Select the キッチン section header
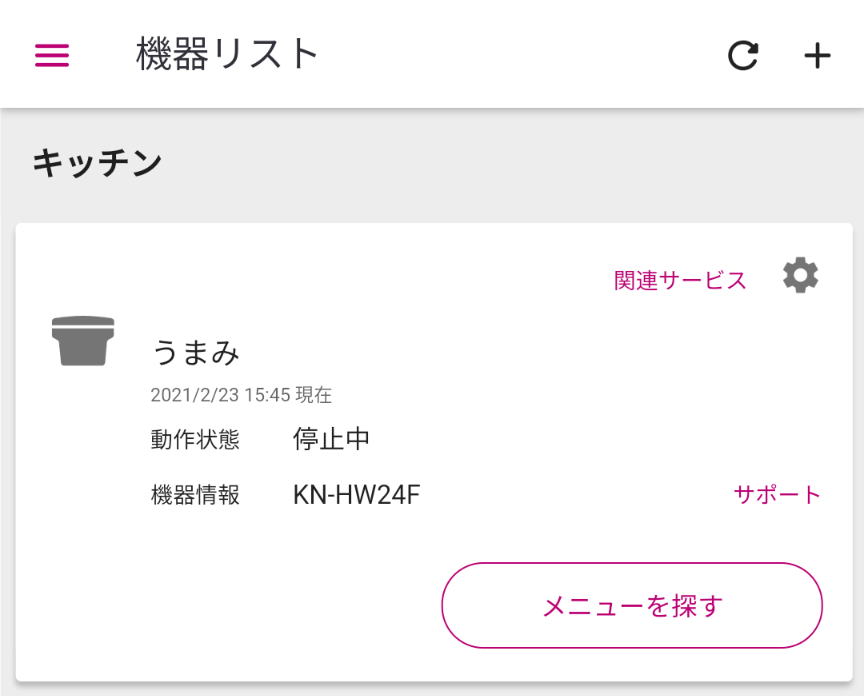The height and width of the screenshot is (696, 864). [97, 163]
